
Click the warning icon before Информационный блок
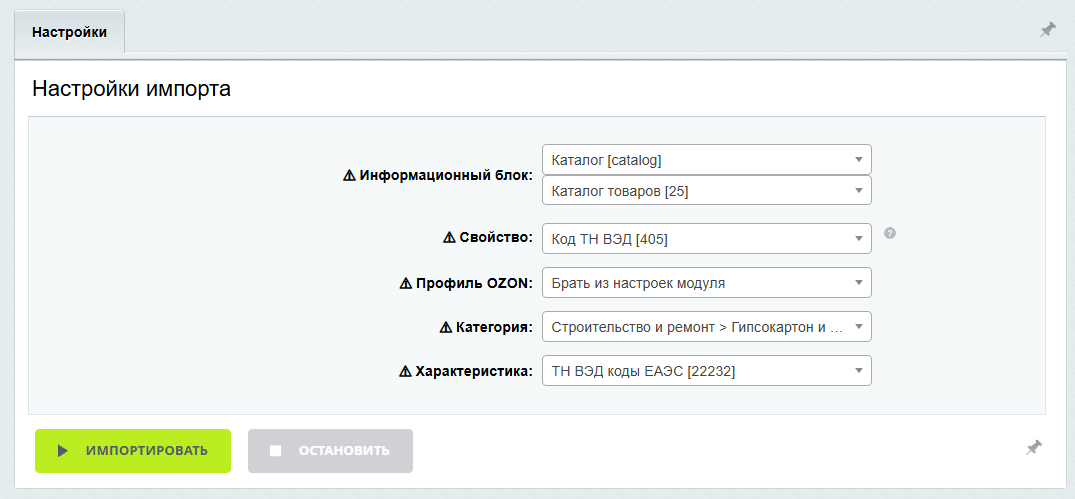[350, 175]
